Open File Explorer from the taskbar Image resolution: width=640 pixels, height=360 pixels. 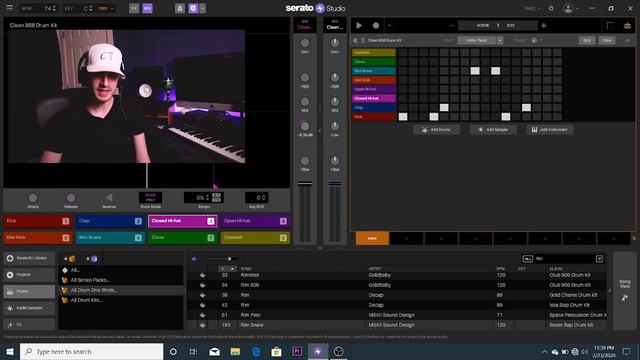point(235,351)
